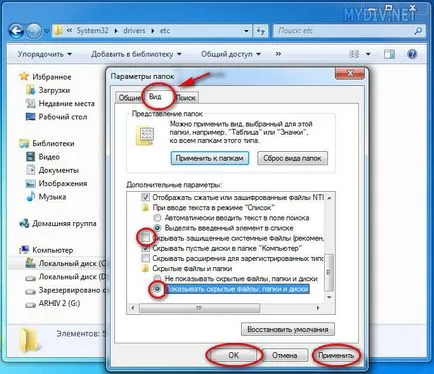This screenshot has width=434, height=374.
Task: Click the Скрытые файлы и папки folder item
Action: (x=187, y=268)
